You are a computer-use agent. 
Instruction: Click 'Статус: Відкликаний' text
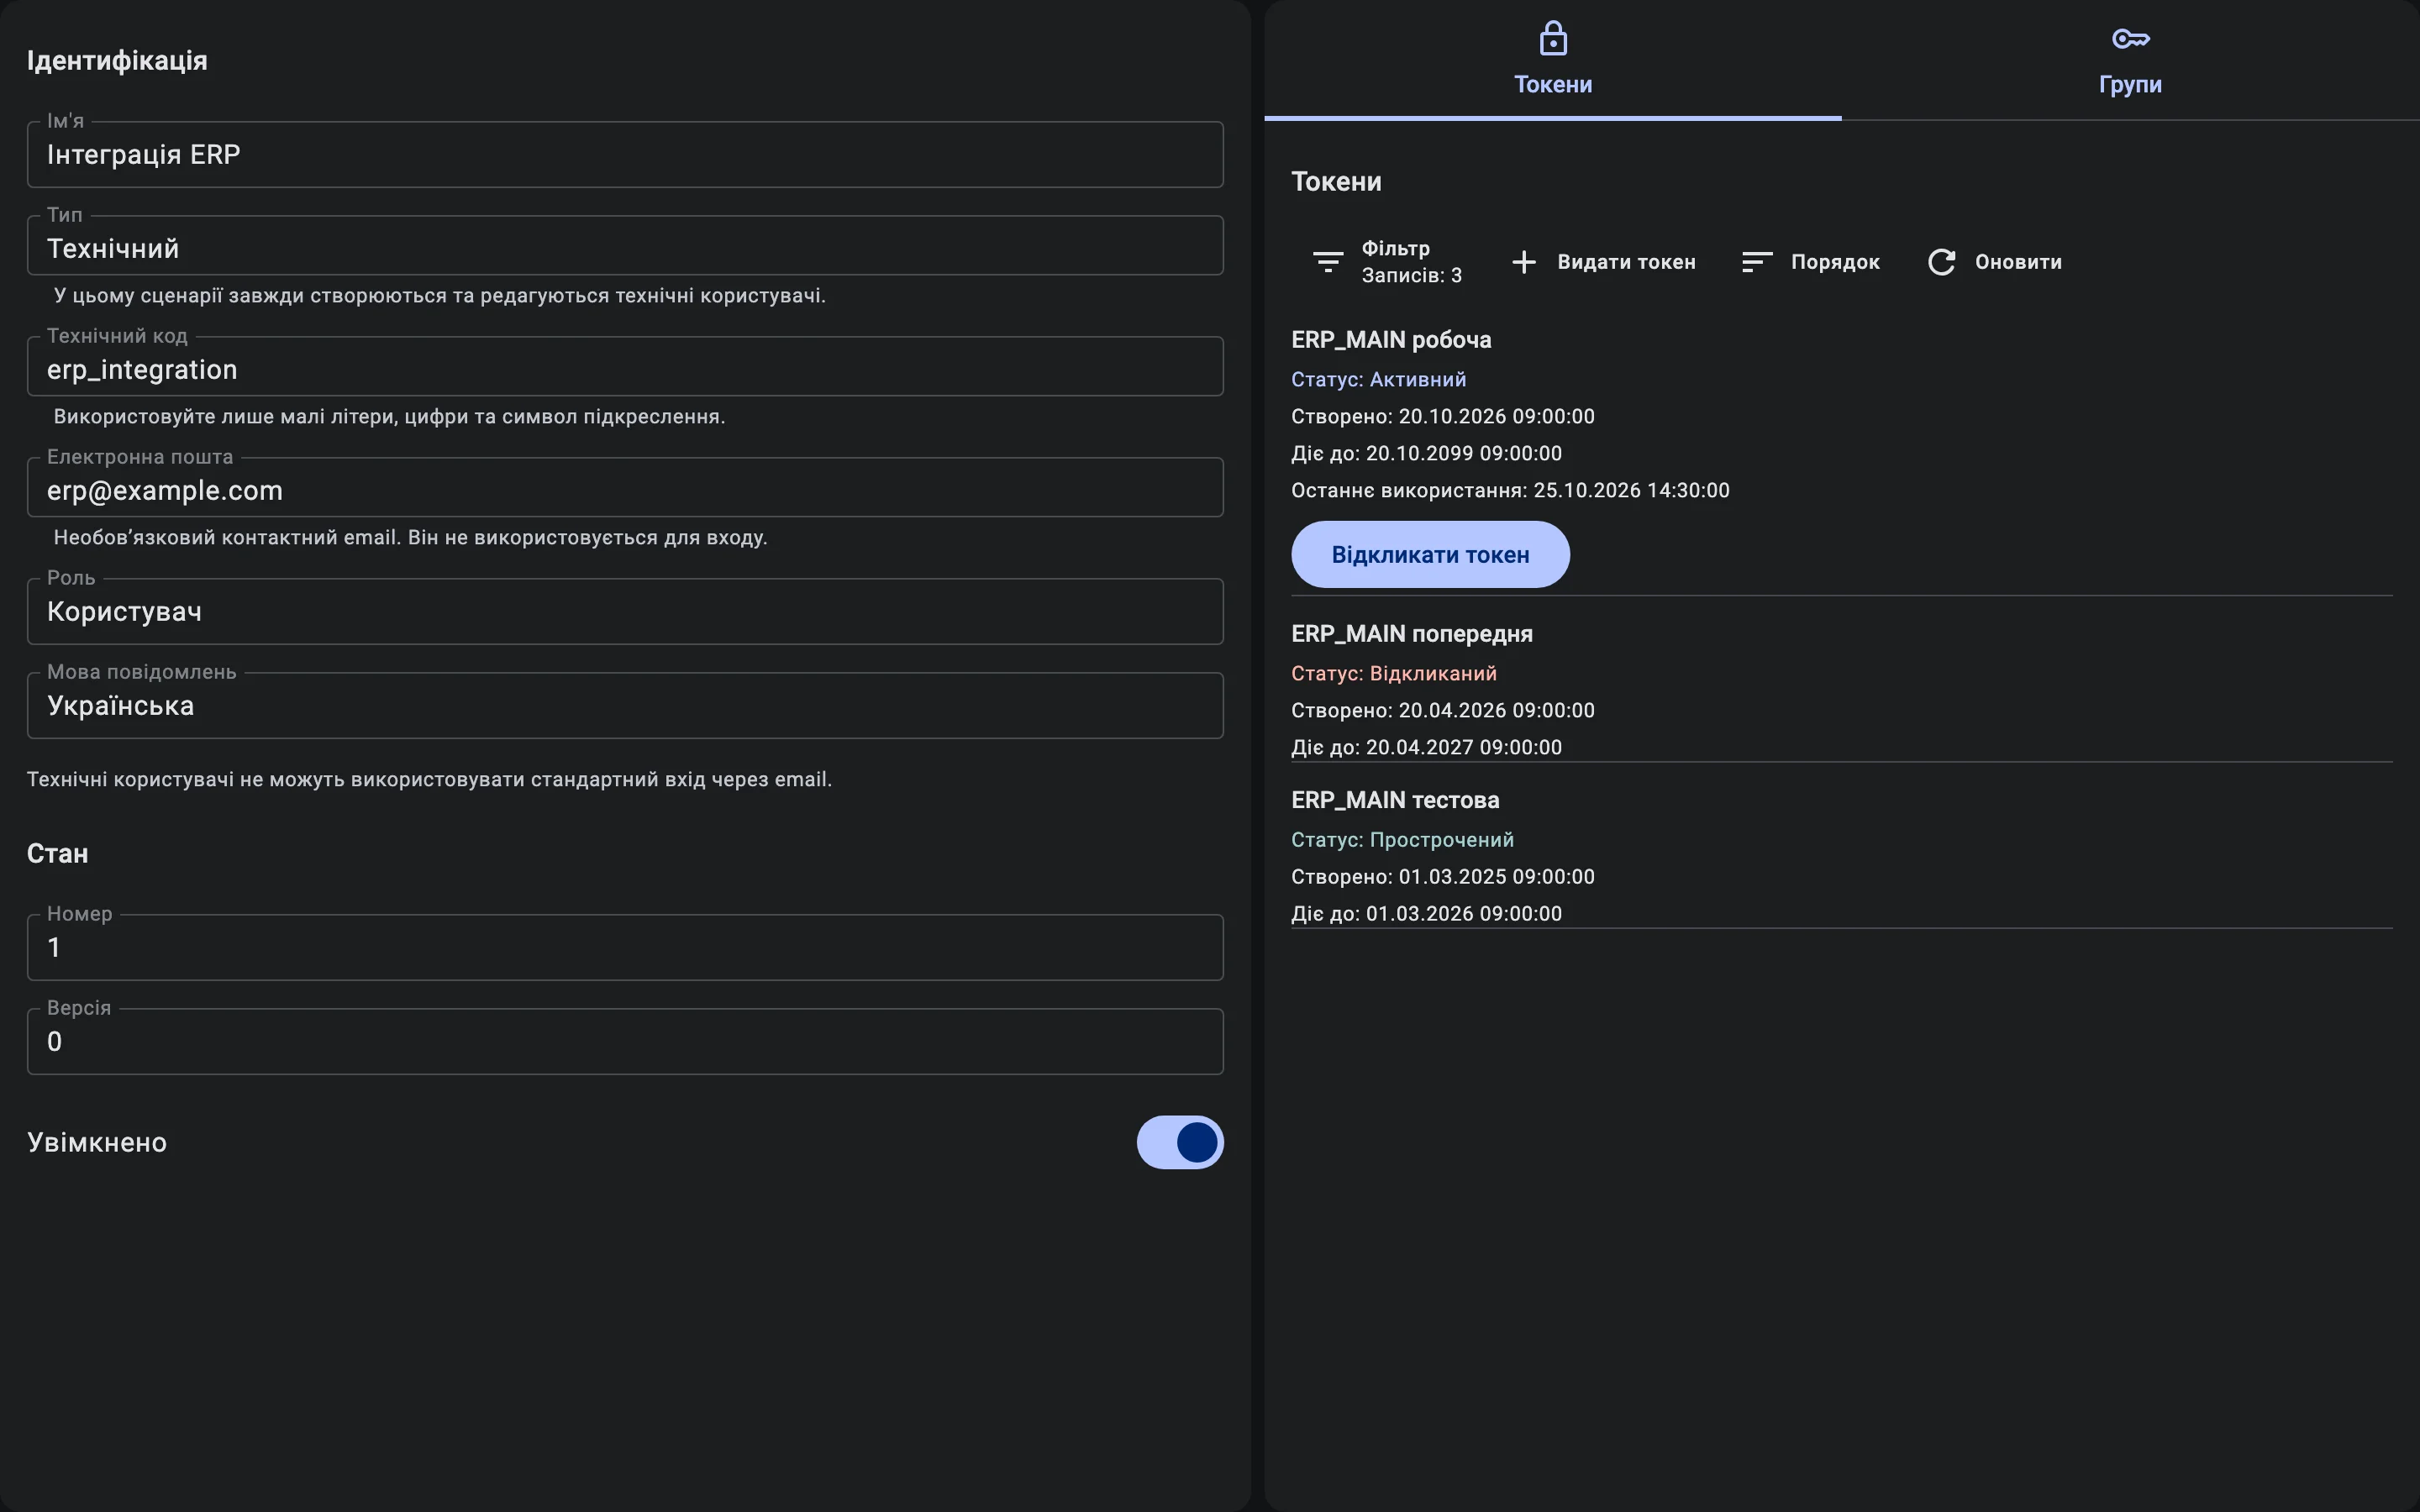tap(1394, 674)
